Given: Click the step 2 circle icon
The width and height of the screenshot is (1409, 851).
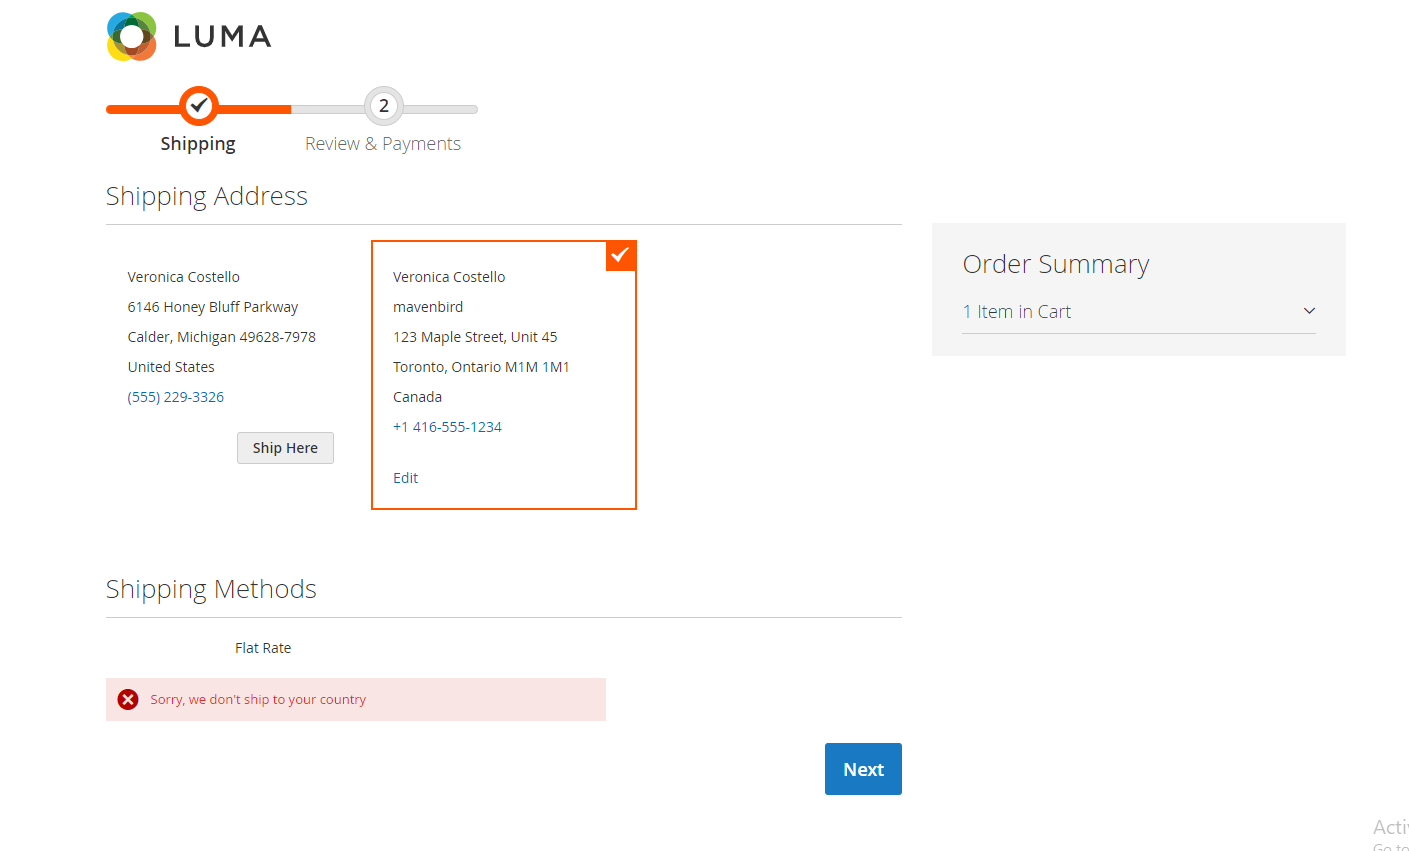Looking at the screenshot, I should click(x=383, y=106).
